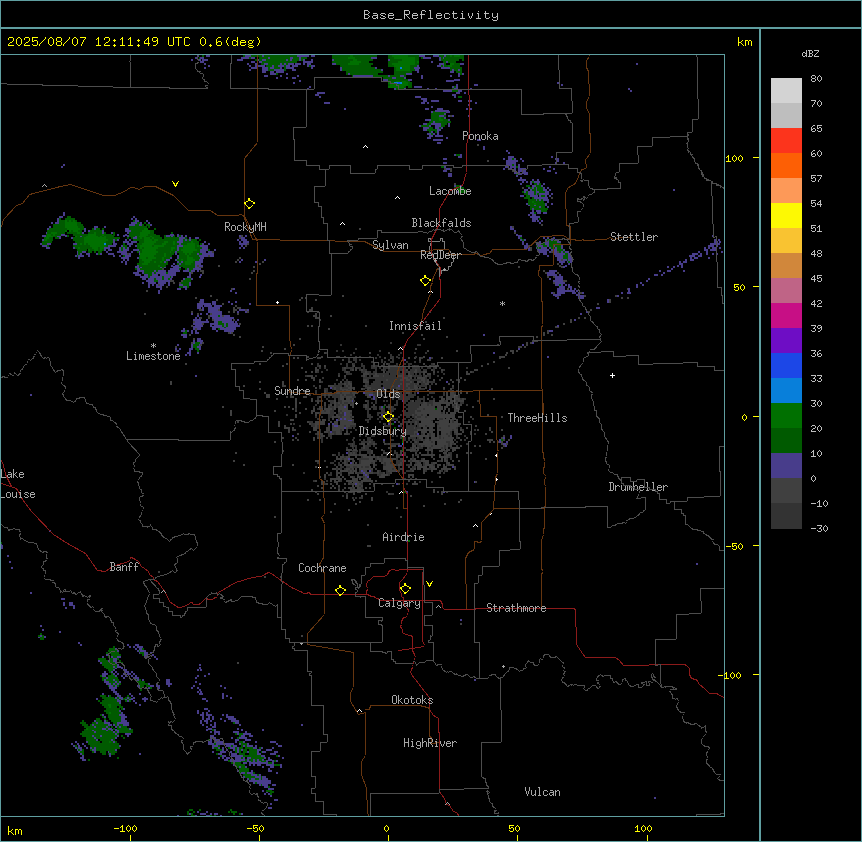Click the Limestone label
This screenshot has width=862, height=842.
pos(153,356)
